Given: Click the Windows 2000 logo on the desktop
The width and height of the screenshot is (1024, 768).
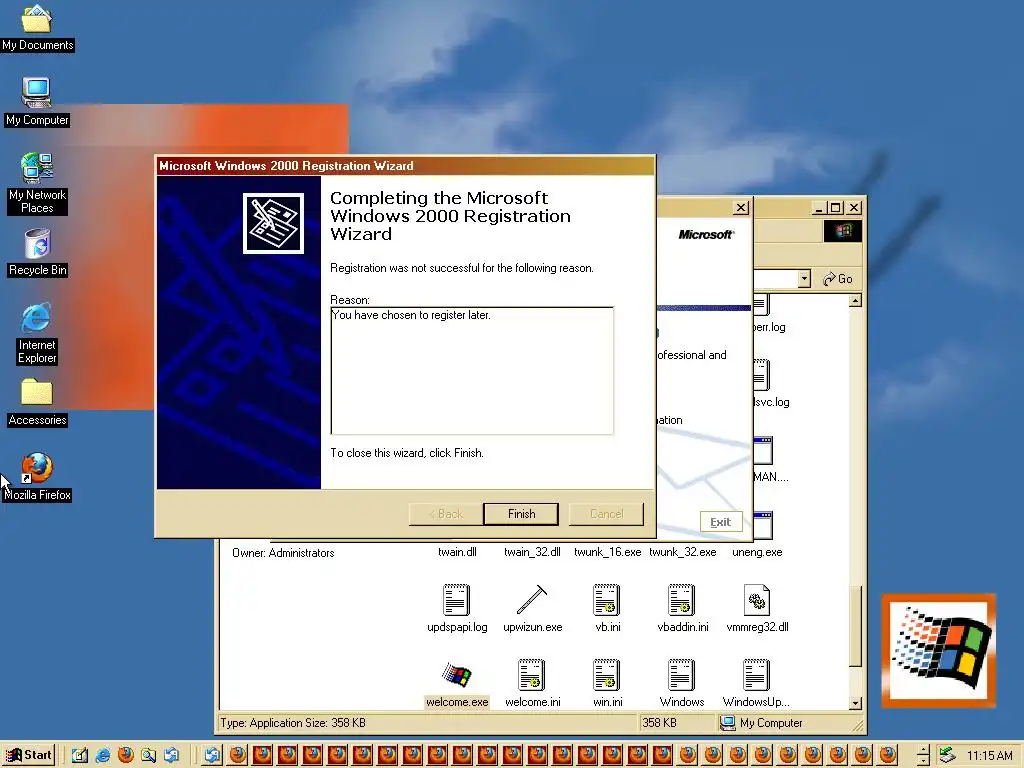Looking at the screenshot, I should [938, 650].
